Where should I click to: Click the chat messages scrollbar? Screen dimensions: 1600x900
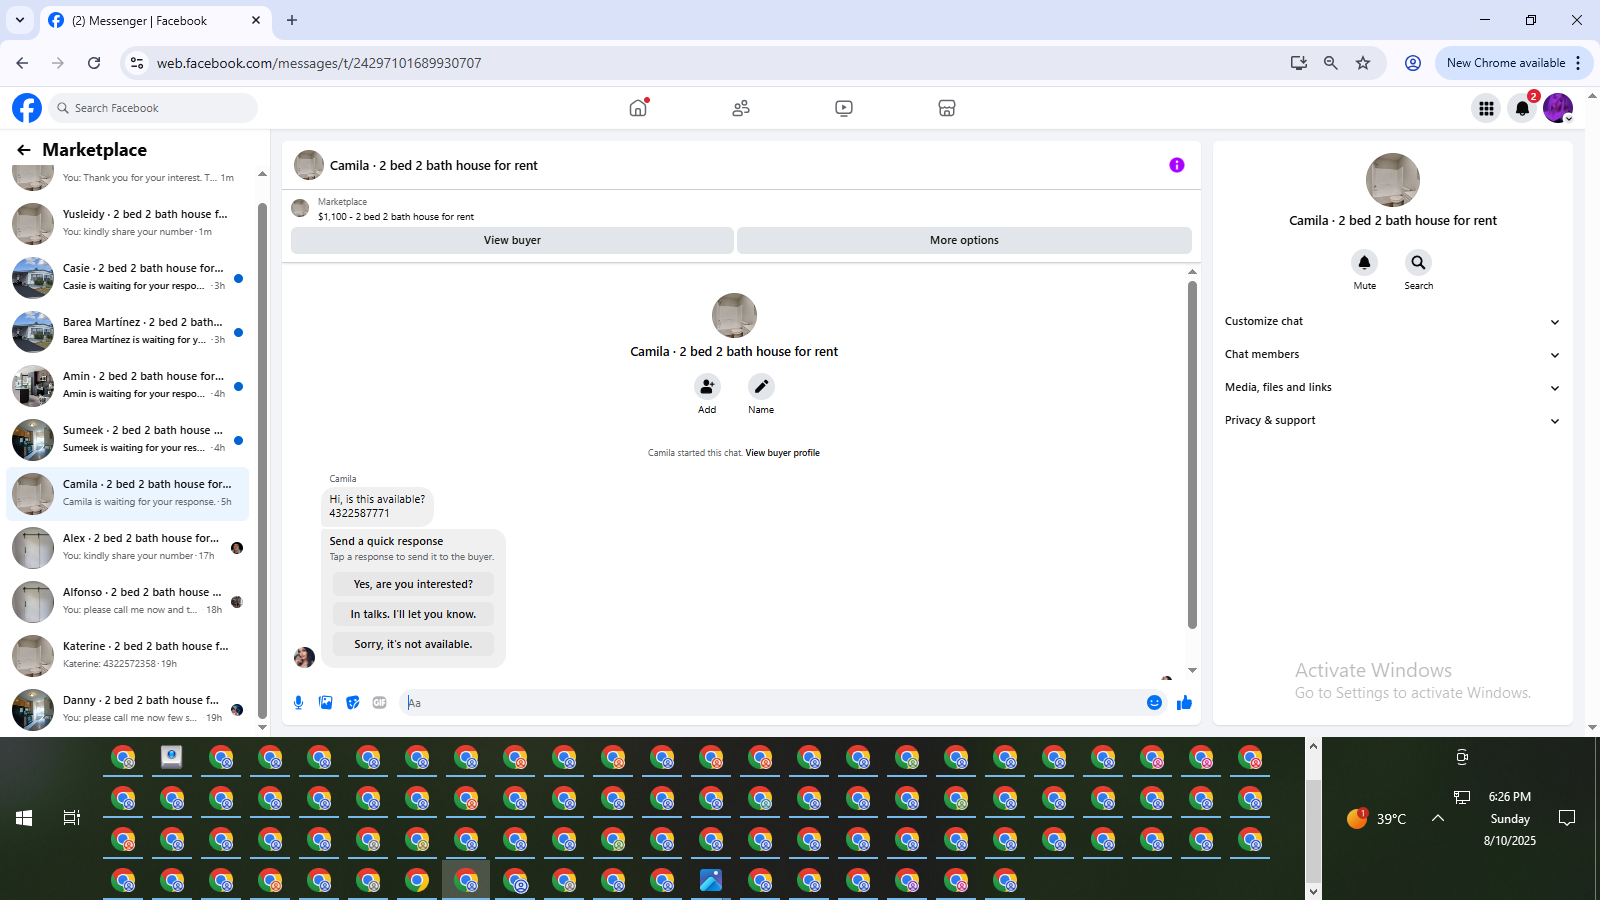pos(1192,455)
